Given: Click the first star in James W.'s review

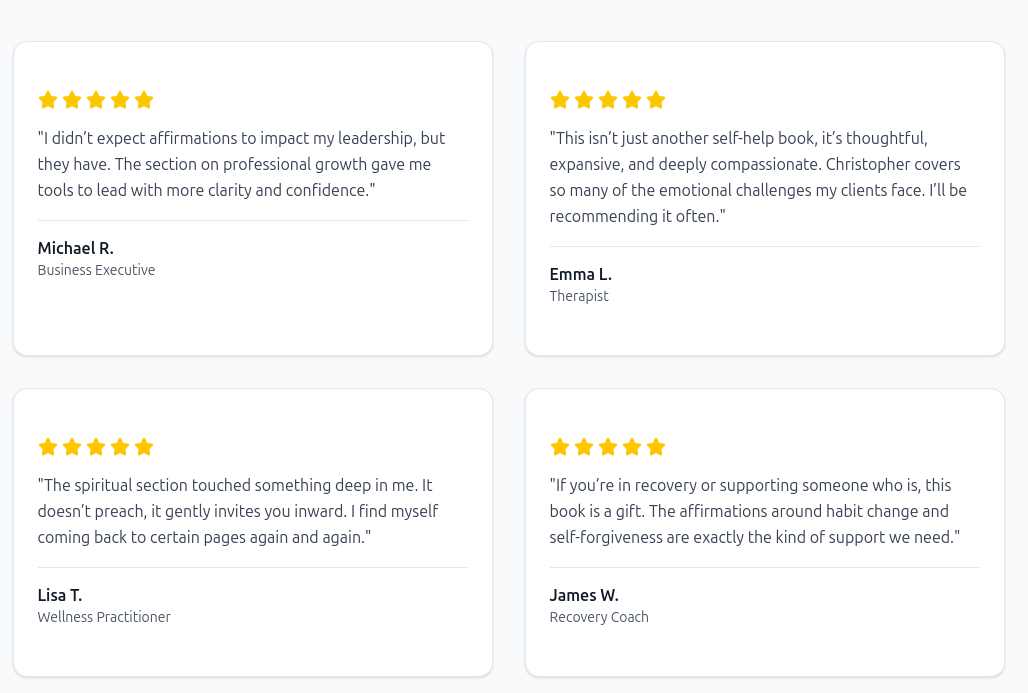Looking at the screenshot, I should (560, 447).
